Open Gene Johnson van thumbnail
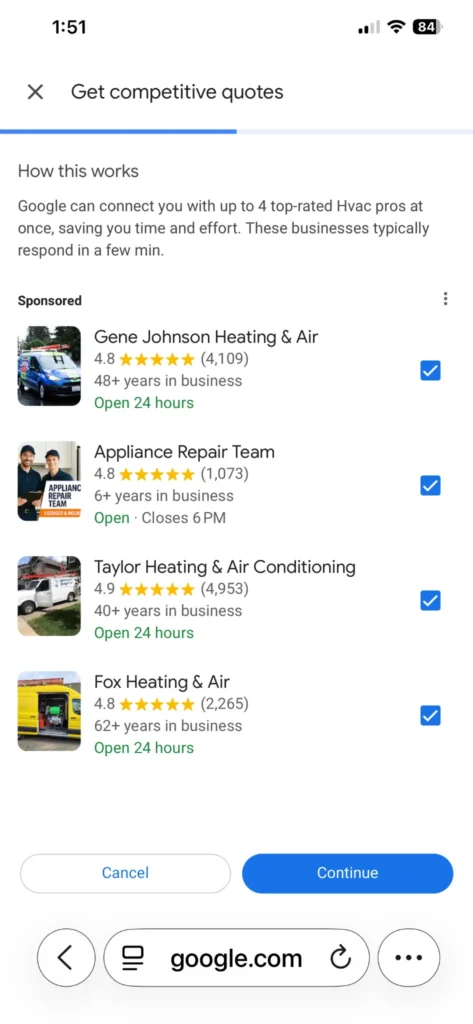This screenshot has width=473, height=1024. coord(49,366)
